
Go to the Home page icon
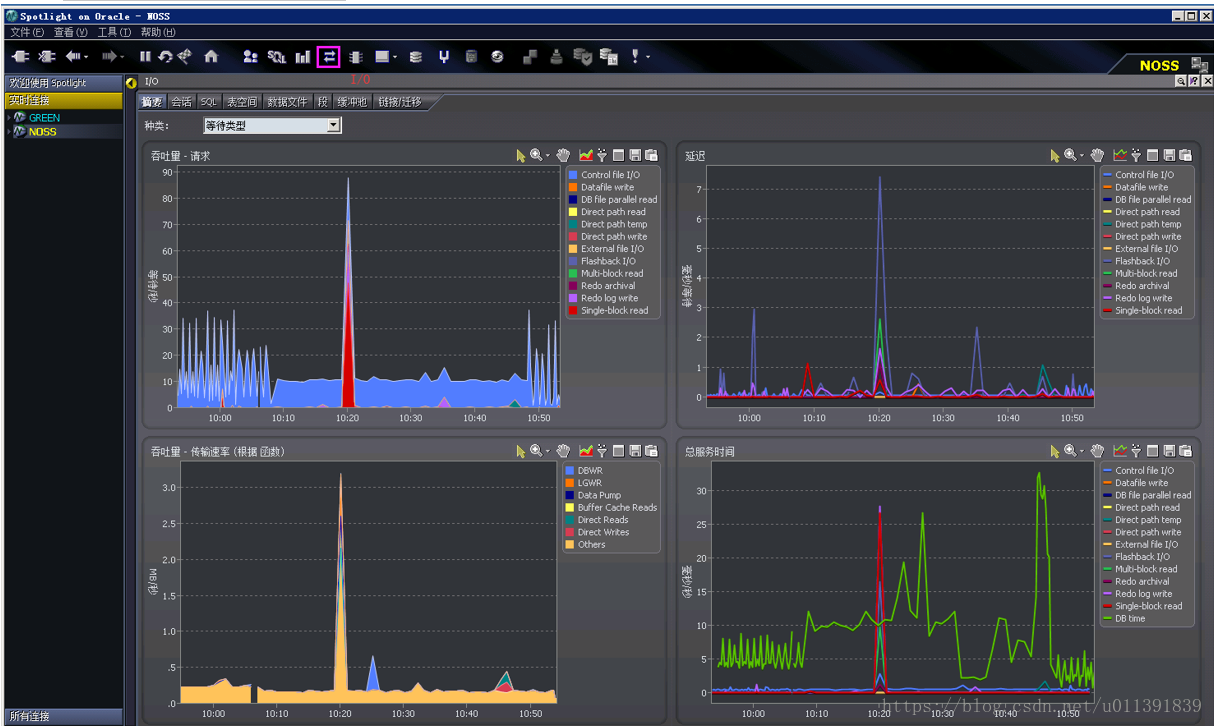click(211, 57)
